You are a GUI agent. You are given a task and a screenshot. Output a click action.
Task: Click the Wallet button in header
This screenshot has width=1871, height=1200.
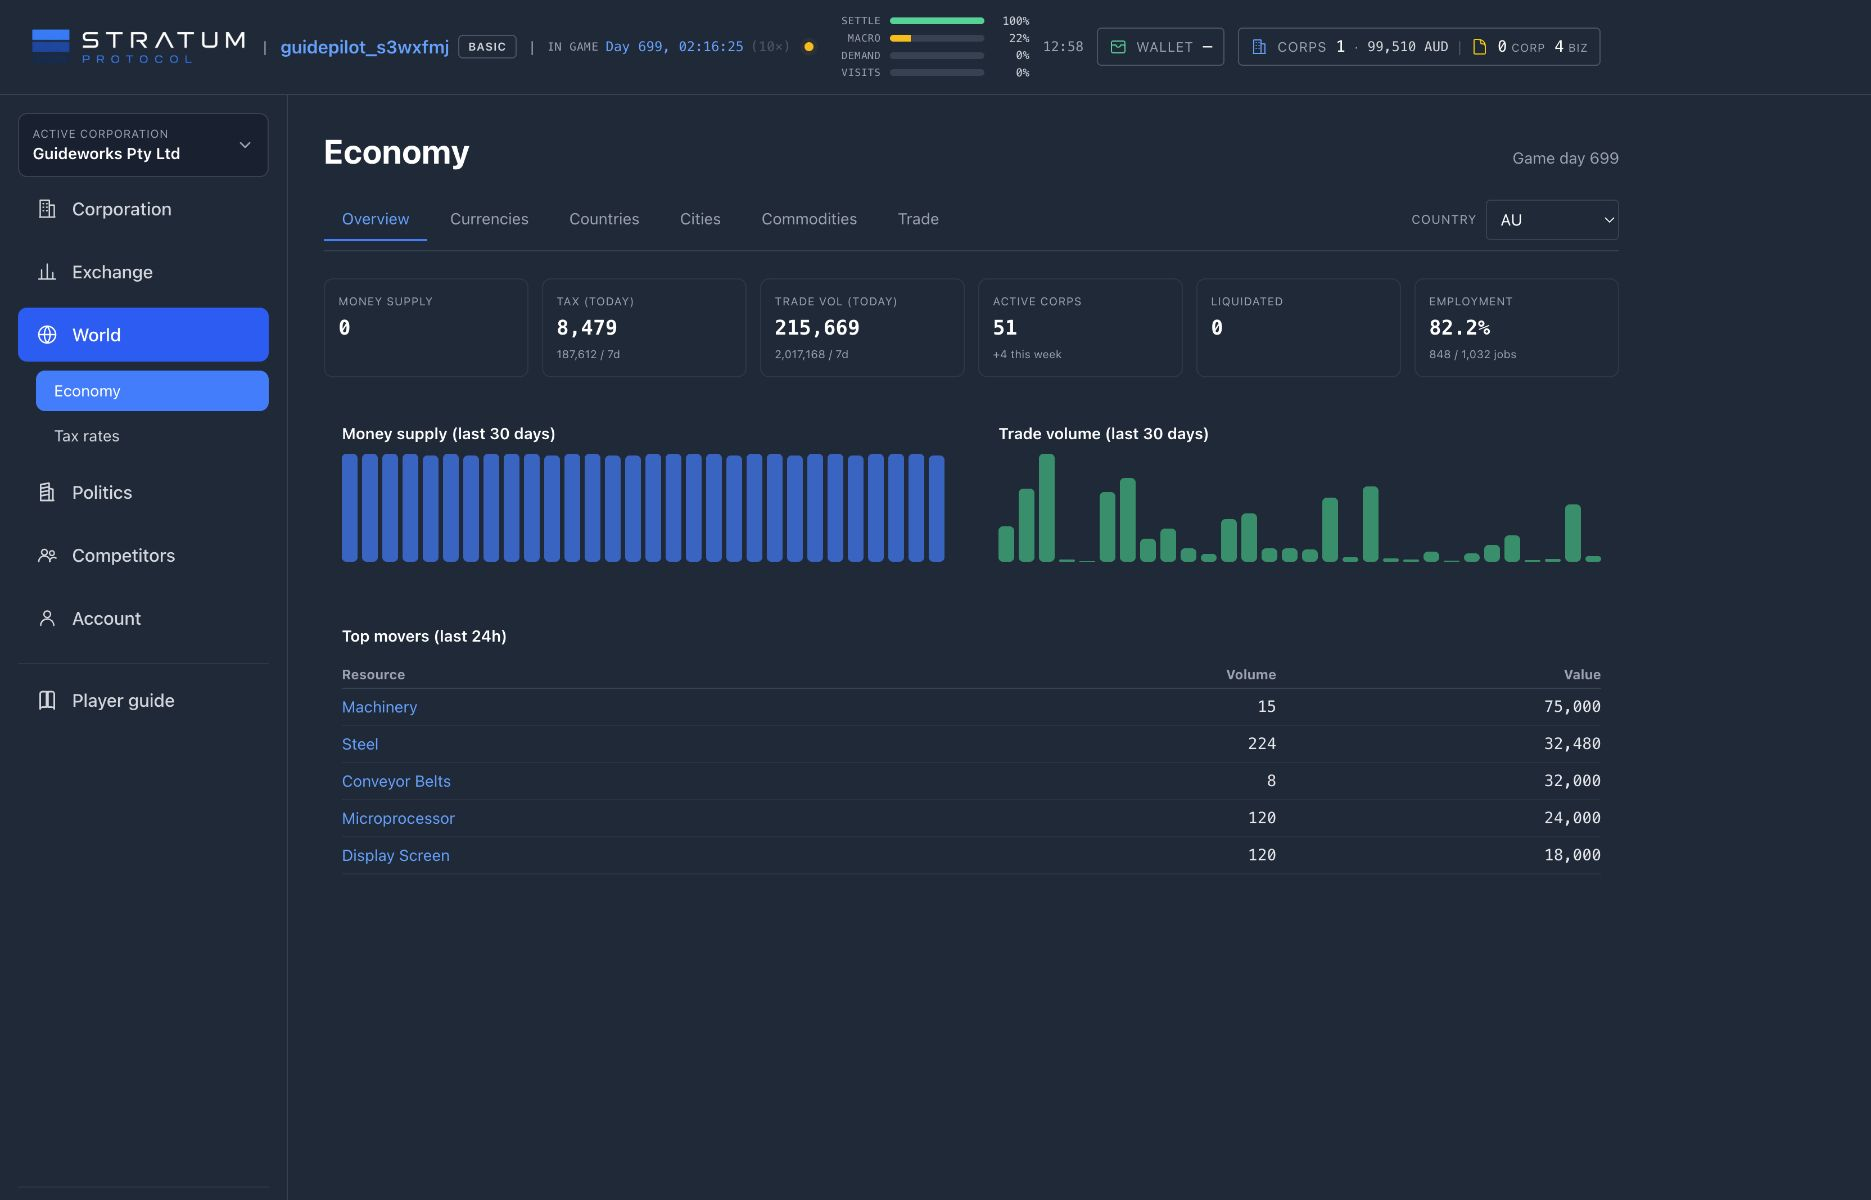1160,47
